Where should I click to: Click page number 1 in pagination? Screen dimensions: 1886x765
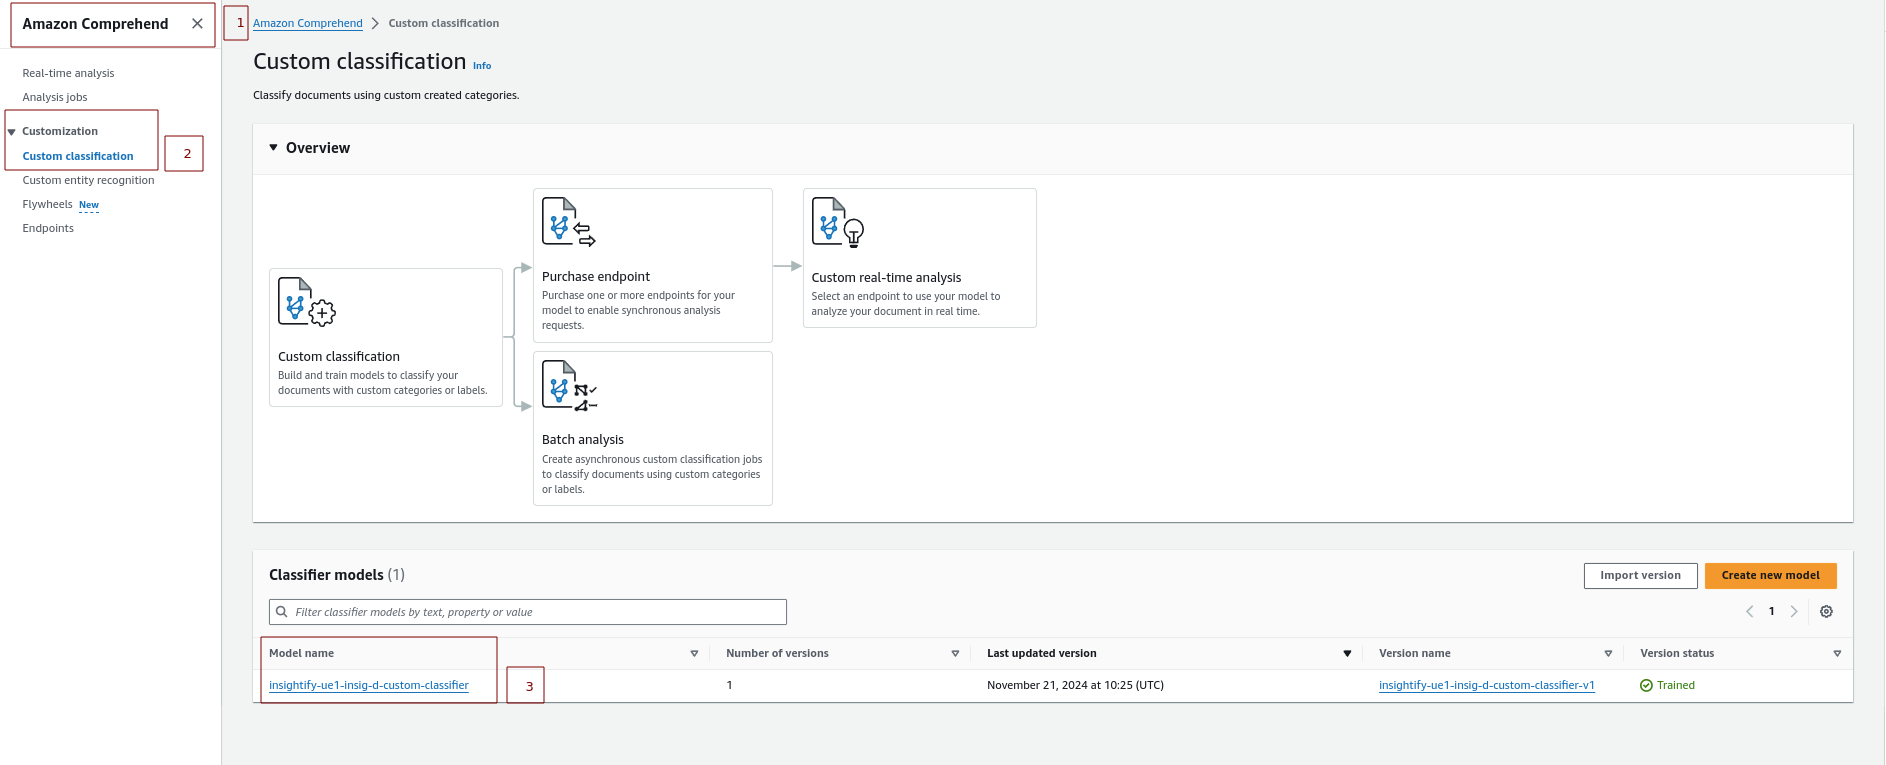[1772, 612]
